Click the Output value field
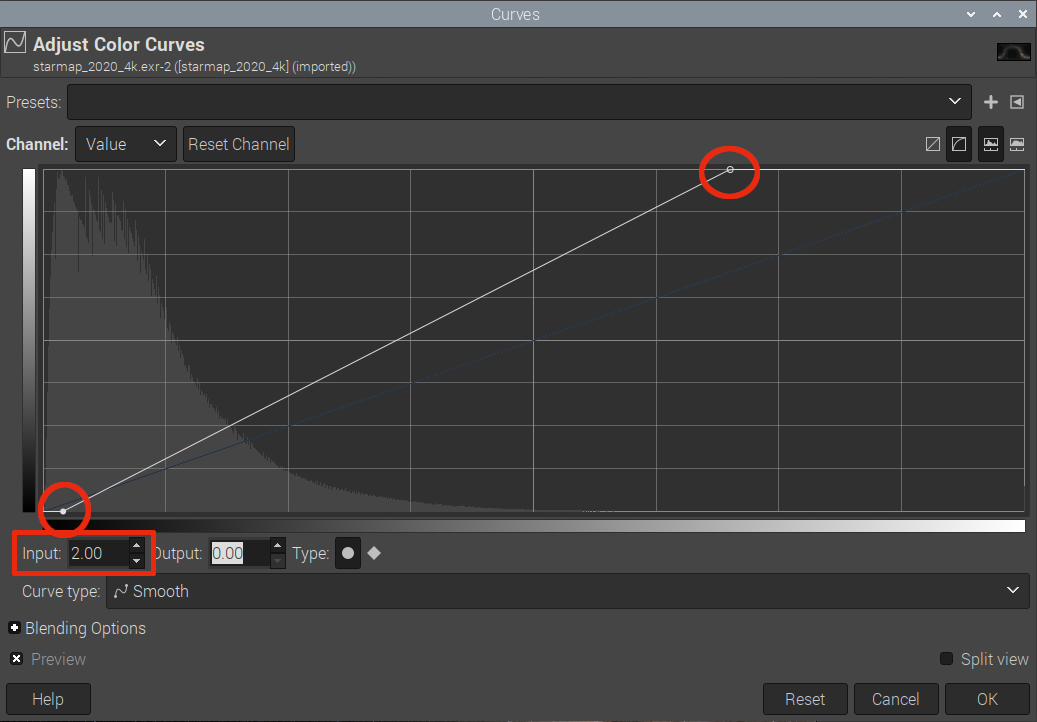 [238, 553]
